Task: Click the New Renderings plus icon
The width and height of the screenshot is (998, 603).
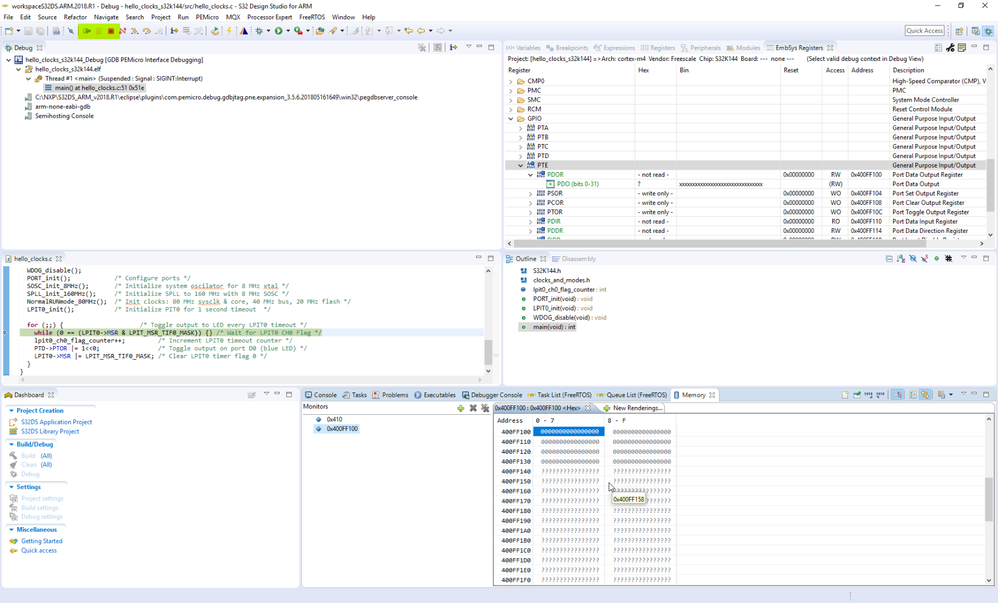Action: point(607,408)
